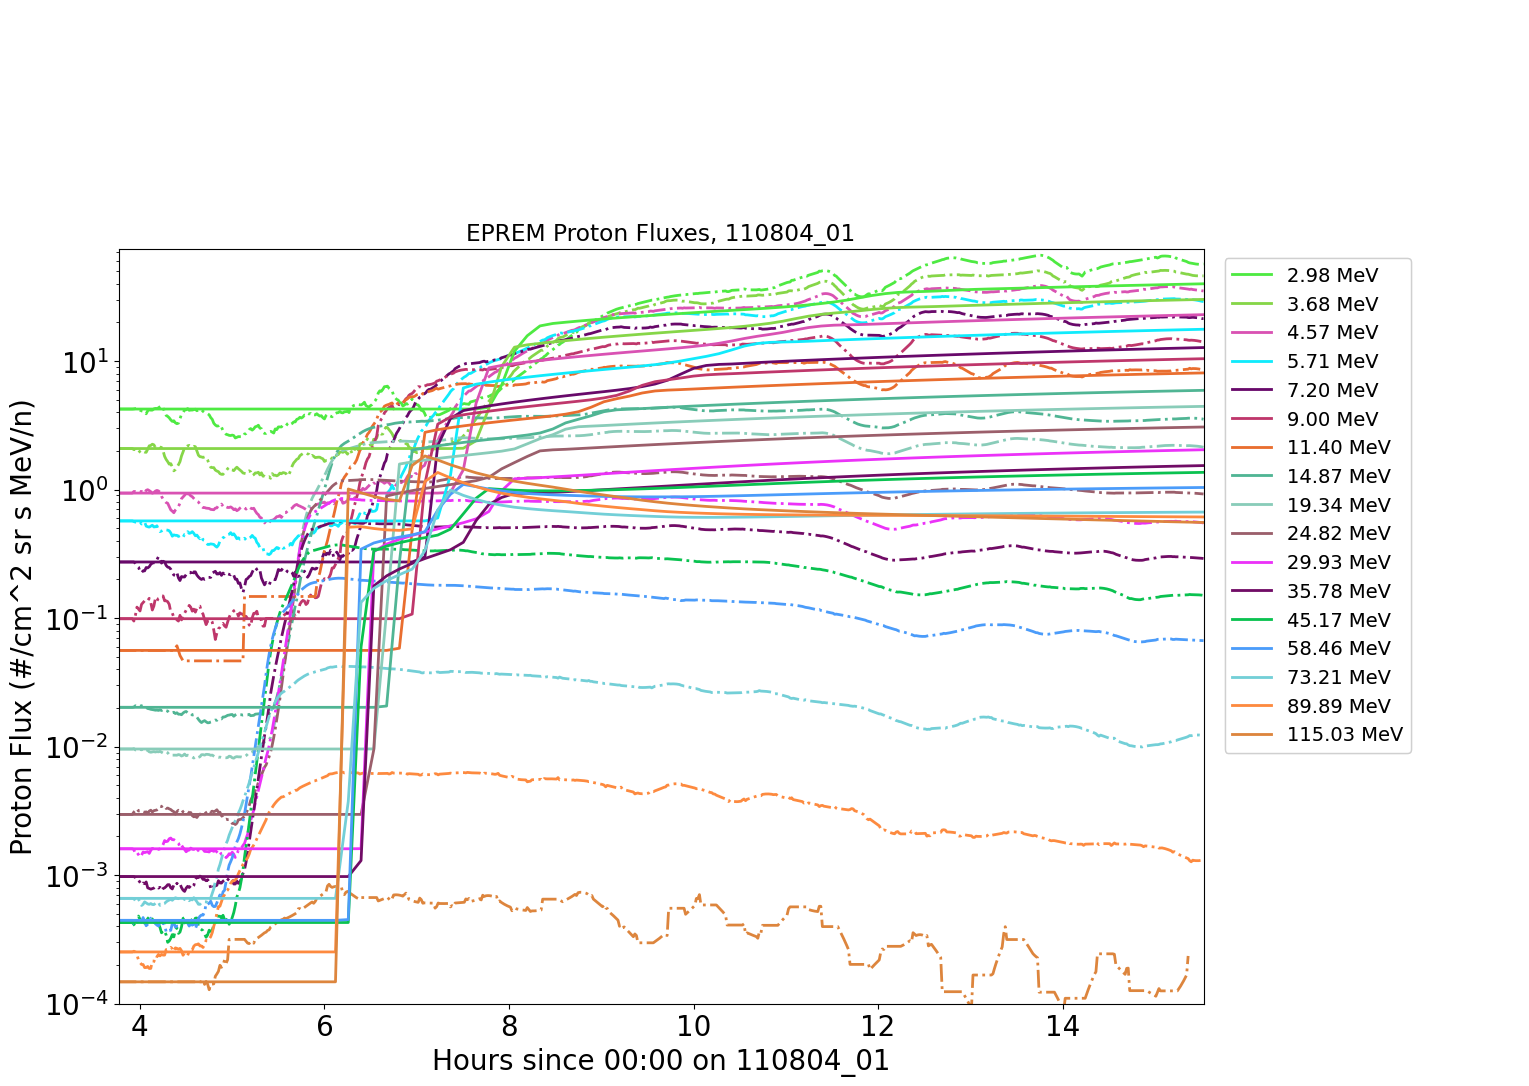Click x-axis tick label 8
Screen dimensions: 1529x1086
[x=509, y=1026]
